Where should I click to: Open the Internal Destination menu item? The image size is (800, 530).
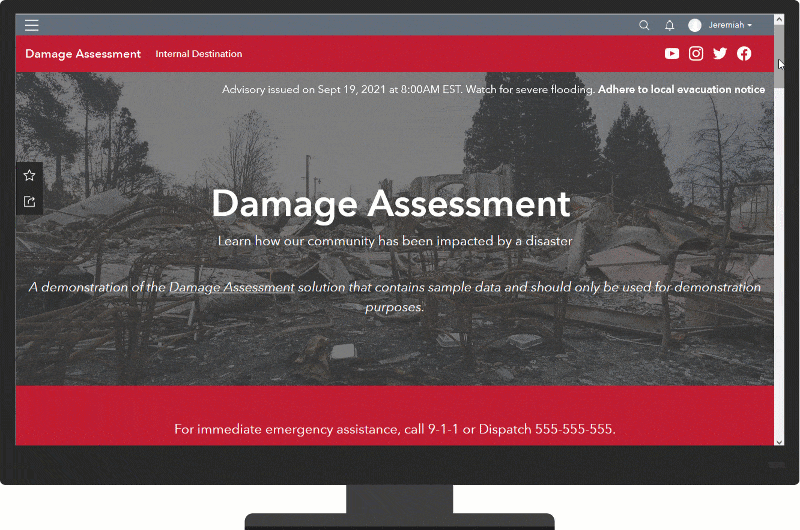tap(198, 54)
